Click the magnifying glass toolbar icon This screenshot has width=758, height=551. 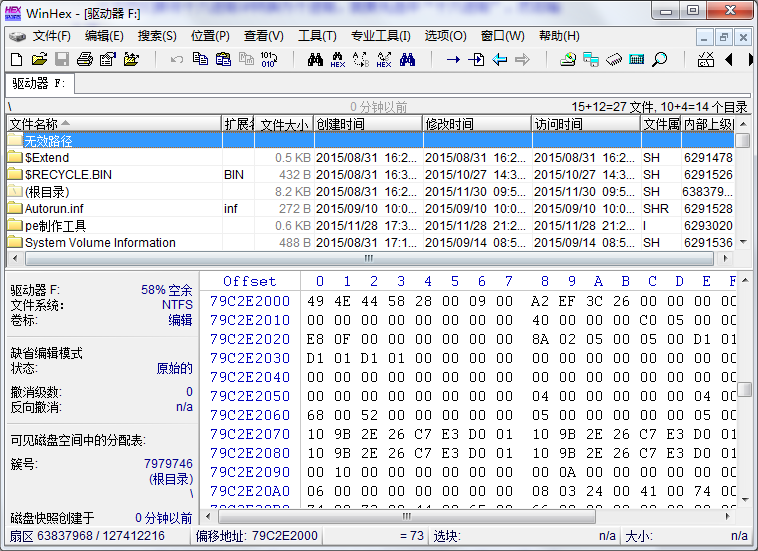pyautogui.click(x=659, y=60)
